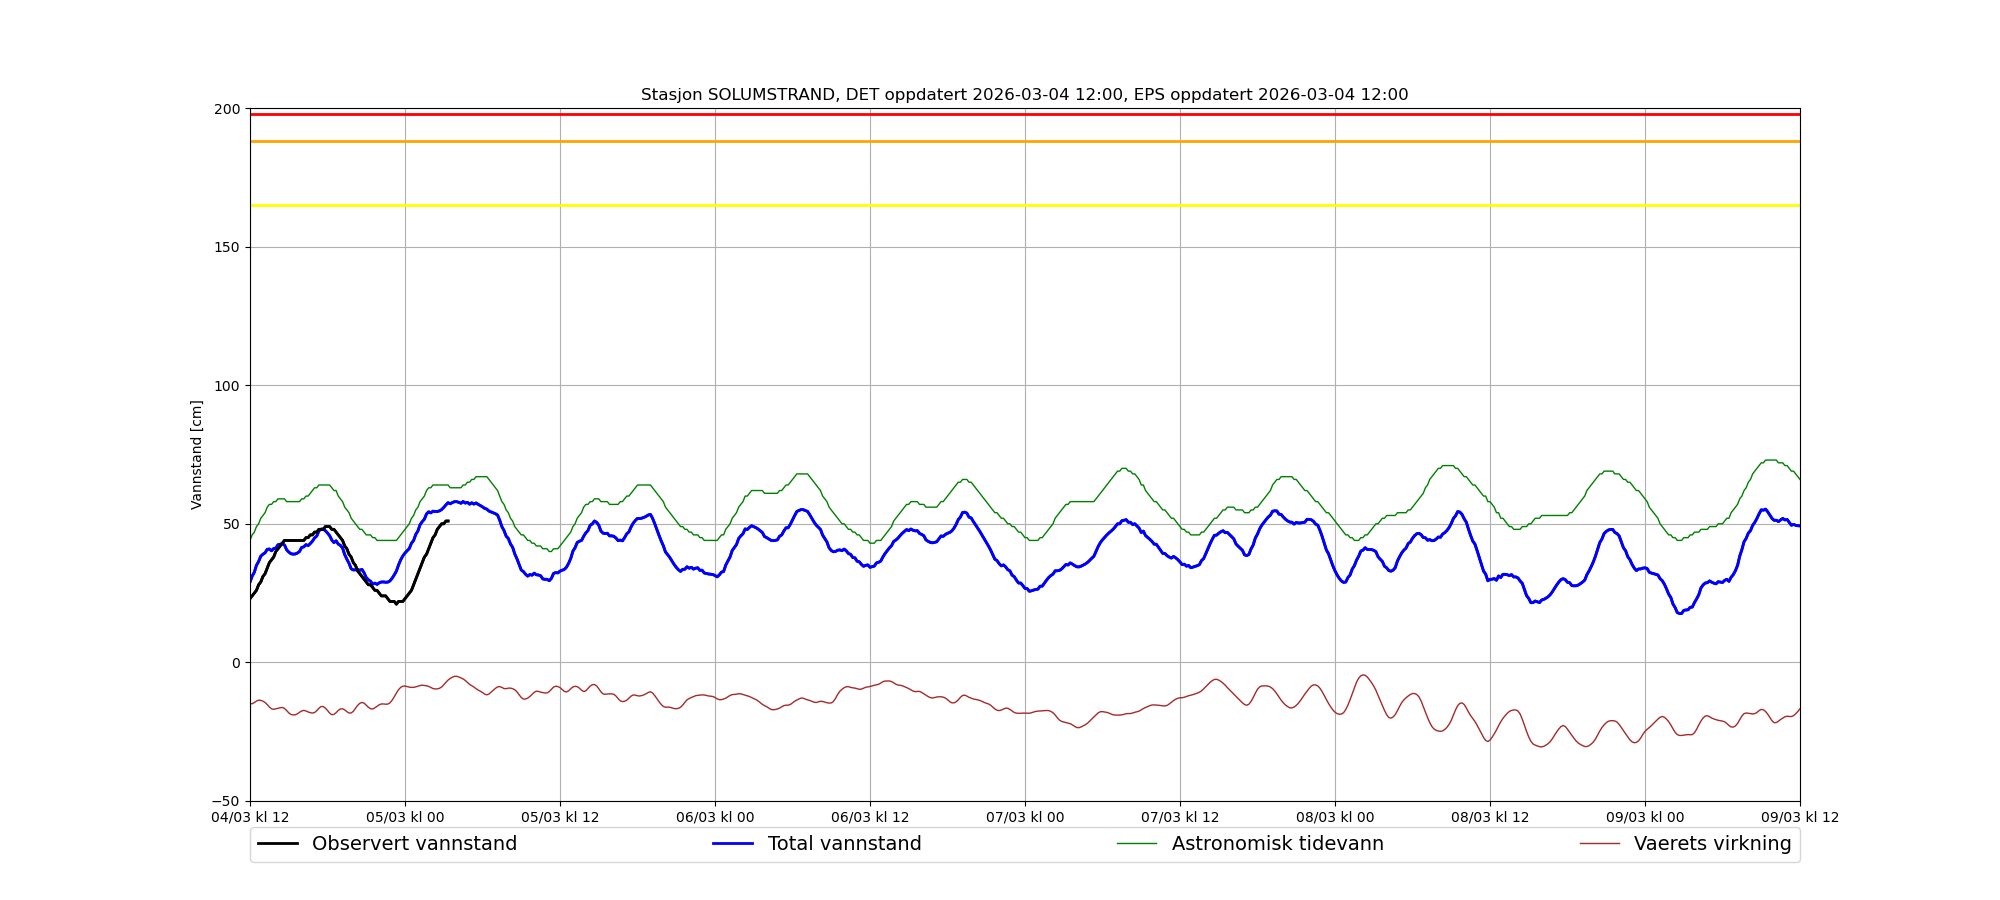Click the red horizontal threshold line
The width and height of the screenshot is (2000, 900).
click(1024, 114)
